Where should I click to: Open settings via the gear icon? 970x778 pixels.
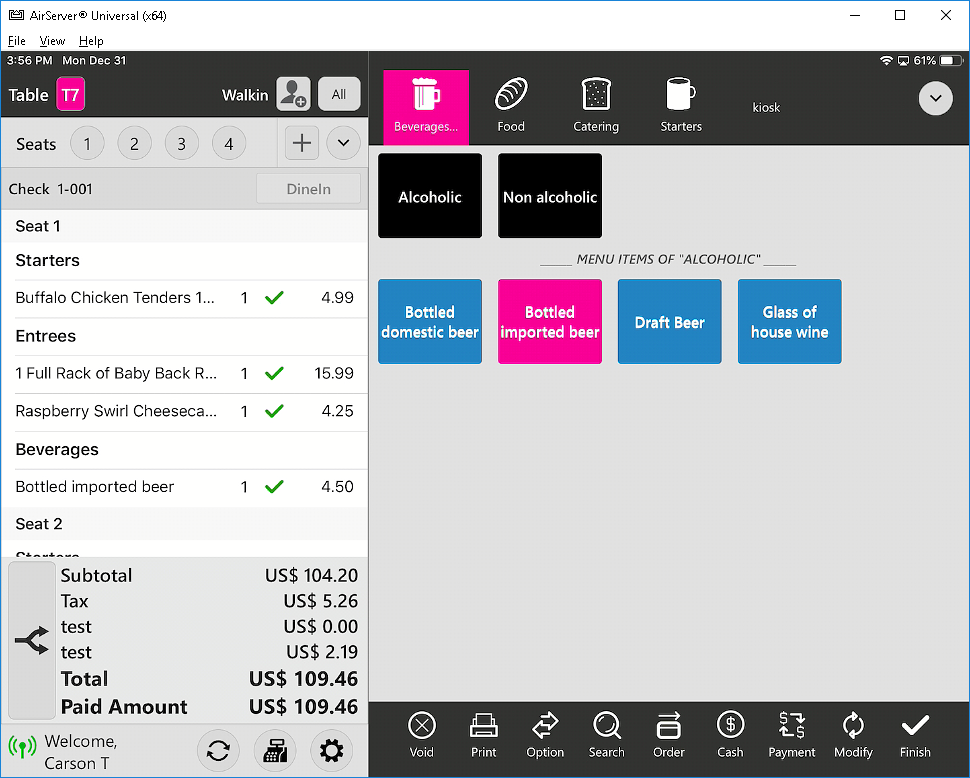pos(331,750)
